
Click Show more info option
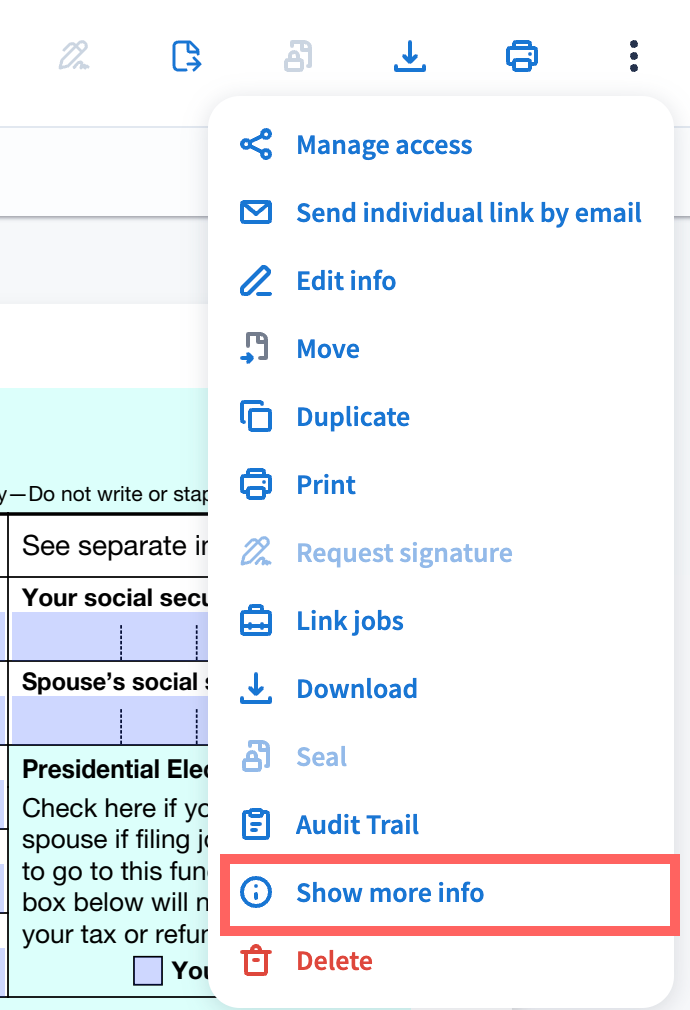click(x=390, y=893)
